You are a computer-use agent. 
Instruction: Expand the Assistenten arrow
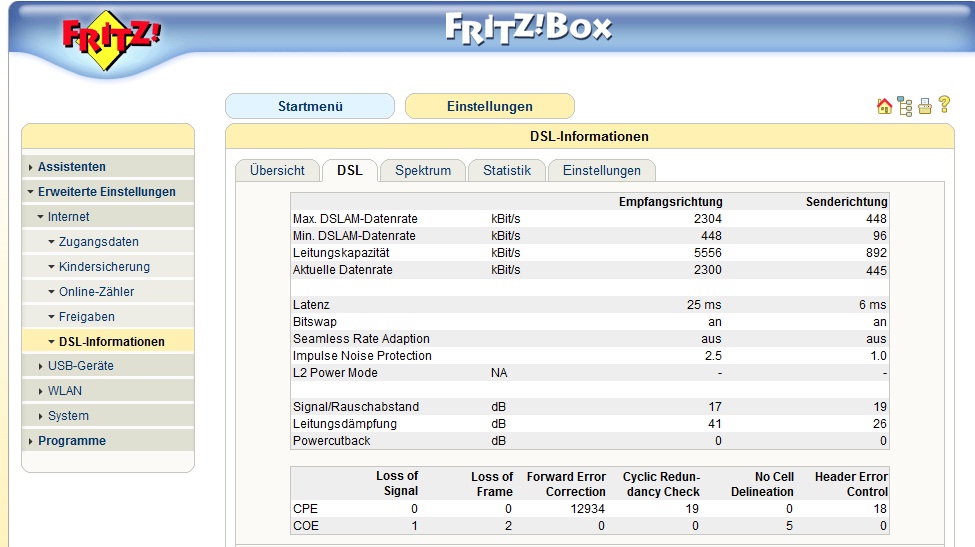point(30,167)
